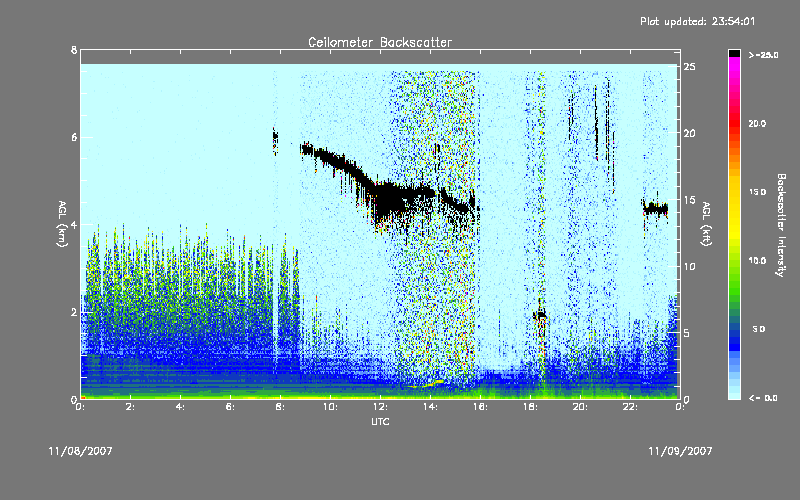The width and height of the screenshot is (800, 500).
Task: Click the "2" tick on the km axis
Action: 74,312
